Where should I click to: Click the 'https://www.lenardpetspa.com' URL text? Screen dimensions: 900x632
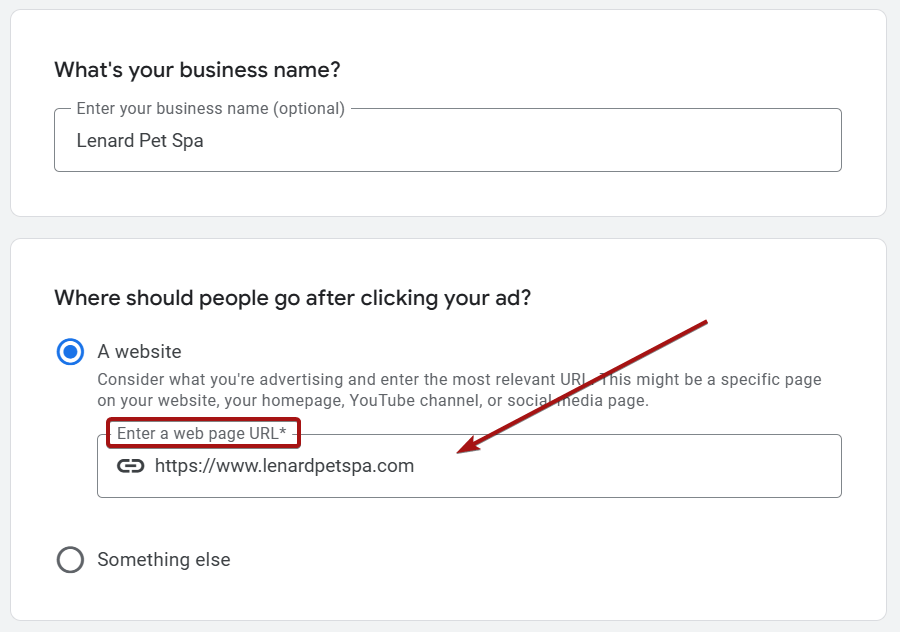(284, 466)
